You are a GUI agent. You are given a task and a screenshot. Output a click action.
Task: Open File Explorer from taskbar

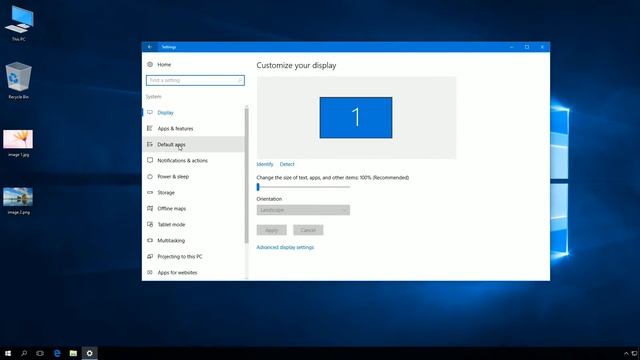click(73, 353)
